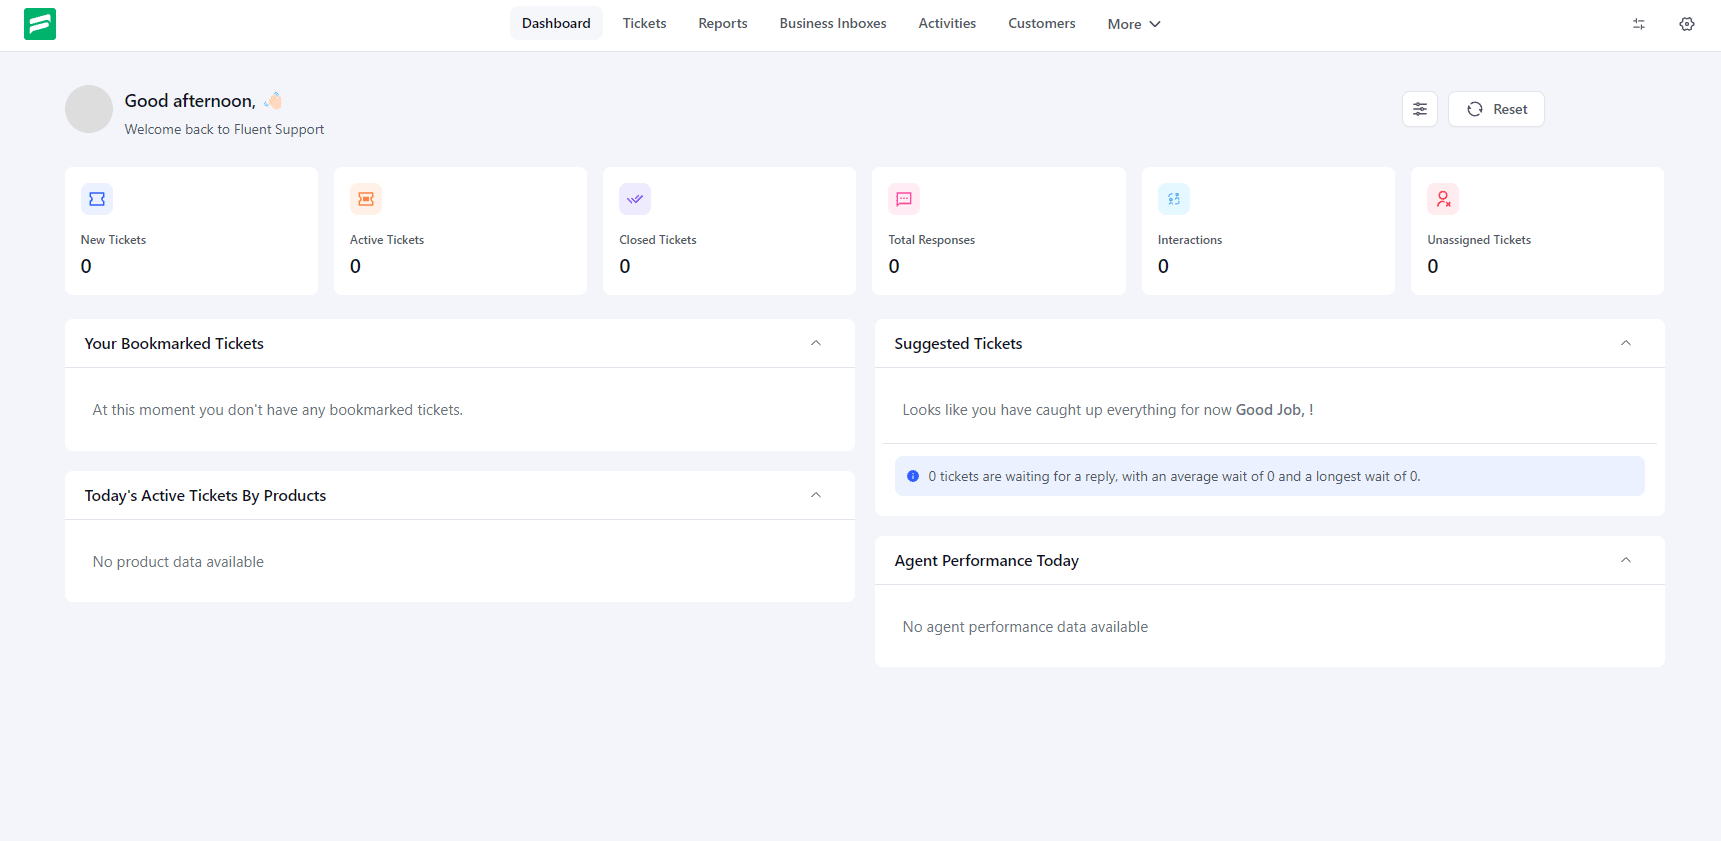Image resolution: width=1721 pixels, height=841 pixels.
Task: Open the settings gear icon
Action: point(1687,24)
